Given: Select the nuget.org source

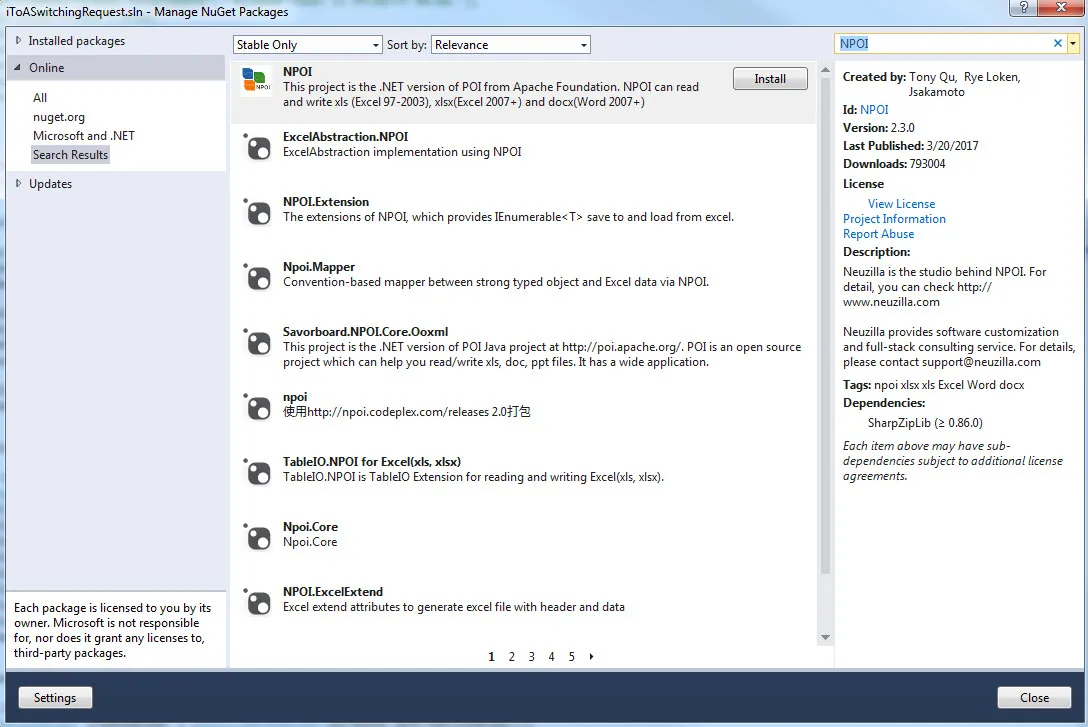Looking at the screenshot, I should [x=59, y=117].
